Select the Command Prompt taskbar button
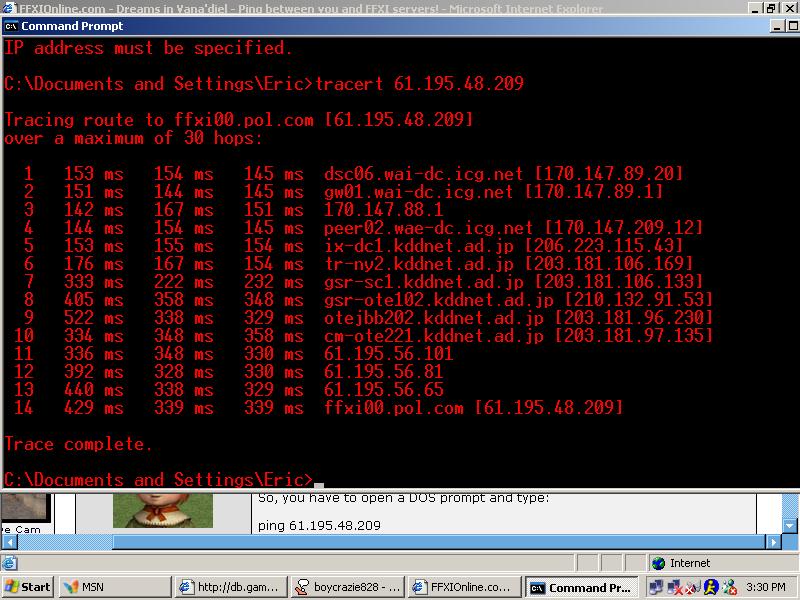Screen dimensions: 800x600 pyautogui.click(x=581, y=587)
